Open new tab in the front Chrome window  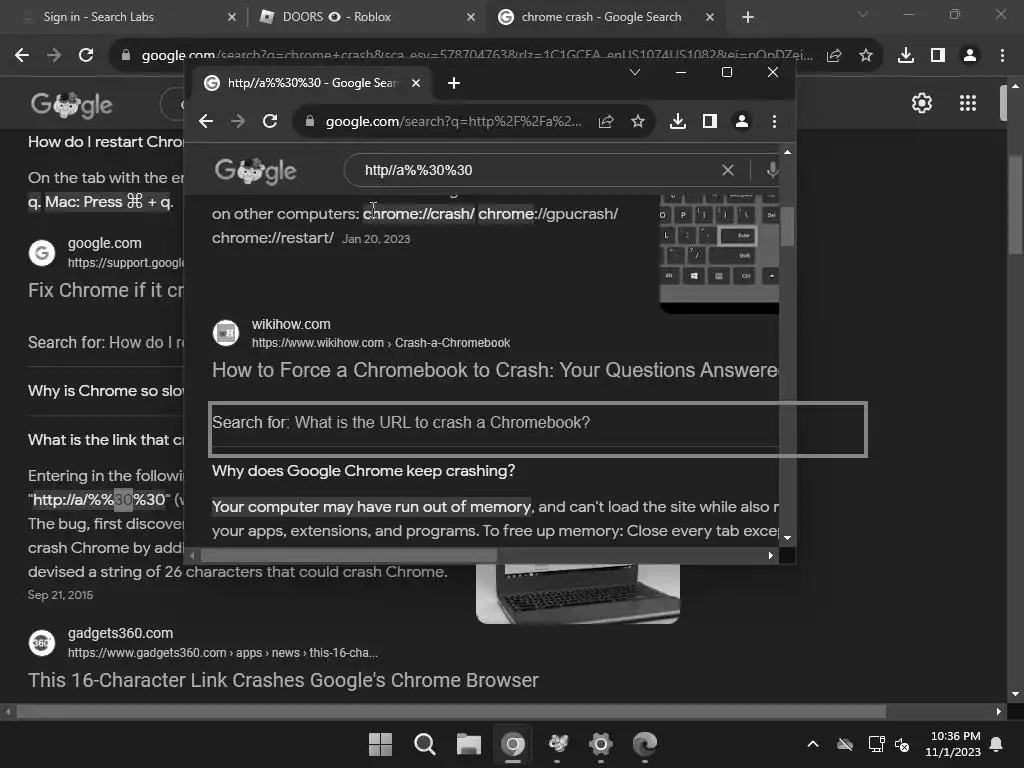click(454, 83)
